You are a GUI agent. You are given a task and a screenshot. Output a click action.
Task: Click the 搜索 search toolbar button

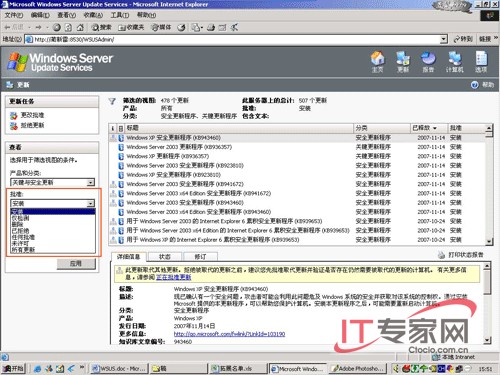click(x=101, y=27)
